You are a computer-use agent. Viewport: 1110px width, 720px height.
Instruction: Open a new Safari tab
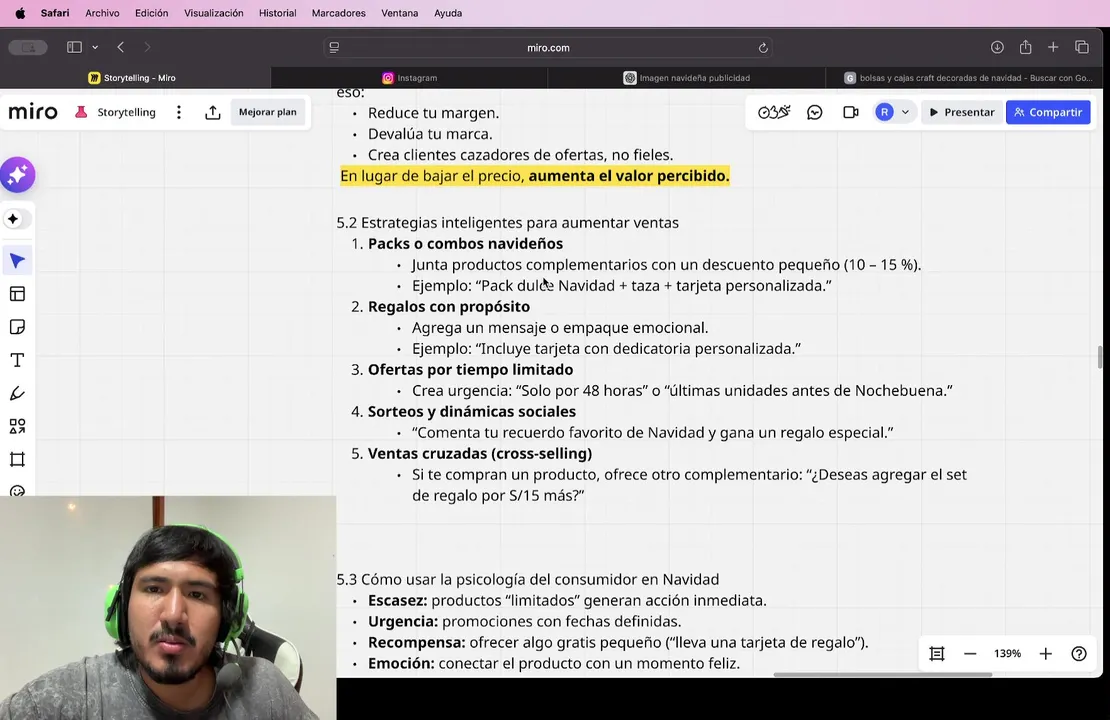[1053, 47]
